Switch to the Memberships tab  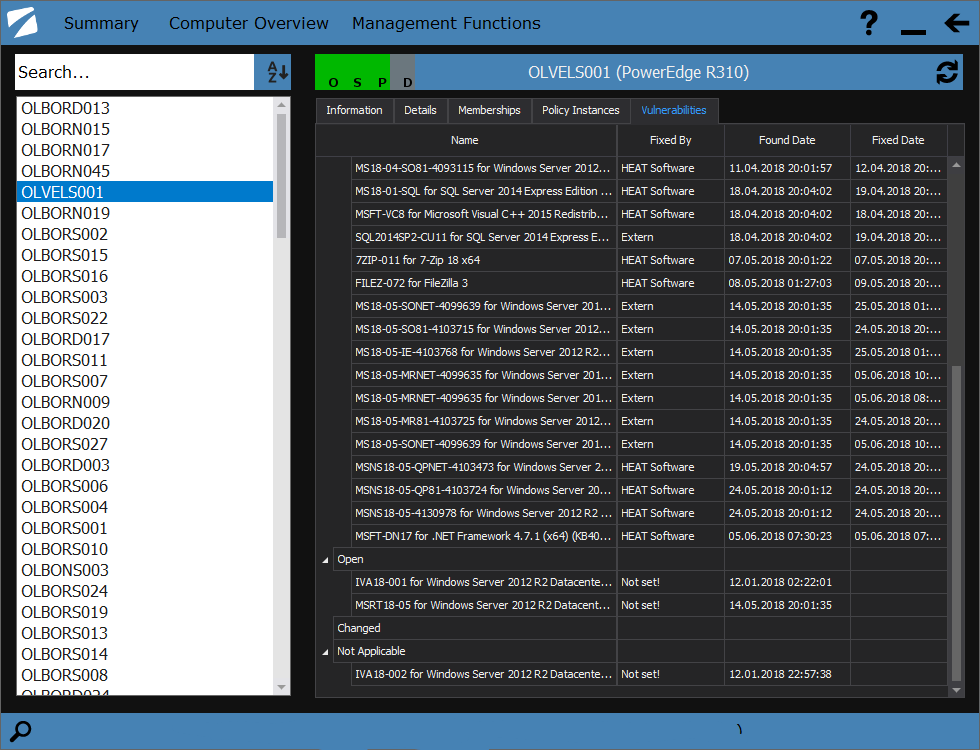point(489,111)
